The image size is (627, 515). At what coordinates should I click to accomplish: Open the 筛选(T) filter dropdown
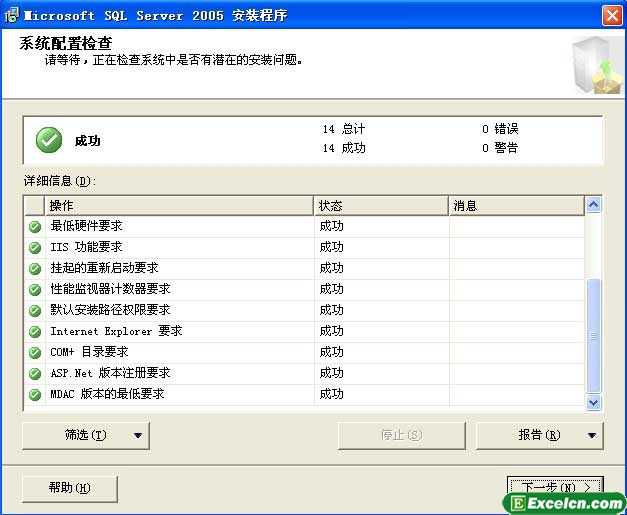[86, 435]
